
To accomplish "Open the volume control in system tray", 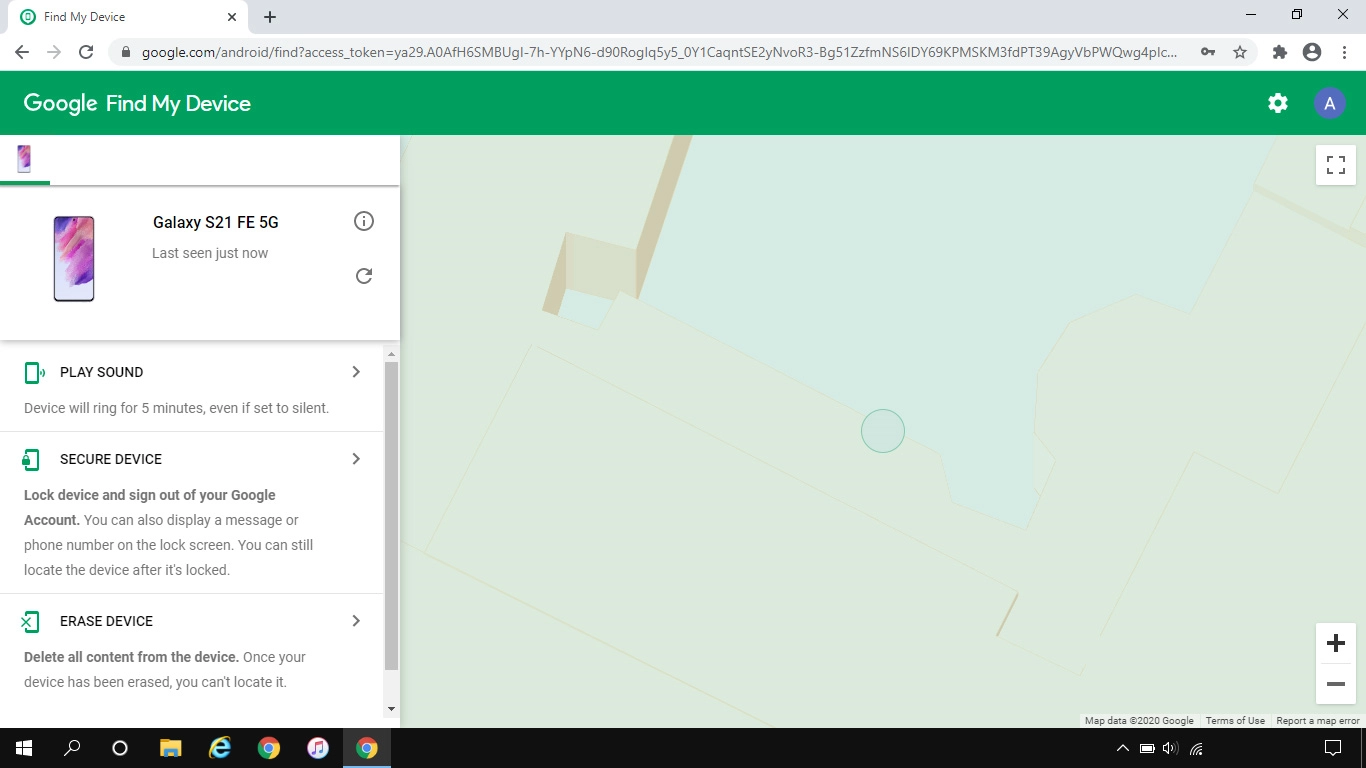I will [x=1171, y=748].
